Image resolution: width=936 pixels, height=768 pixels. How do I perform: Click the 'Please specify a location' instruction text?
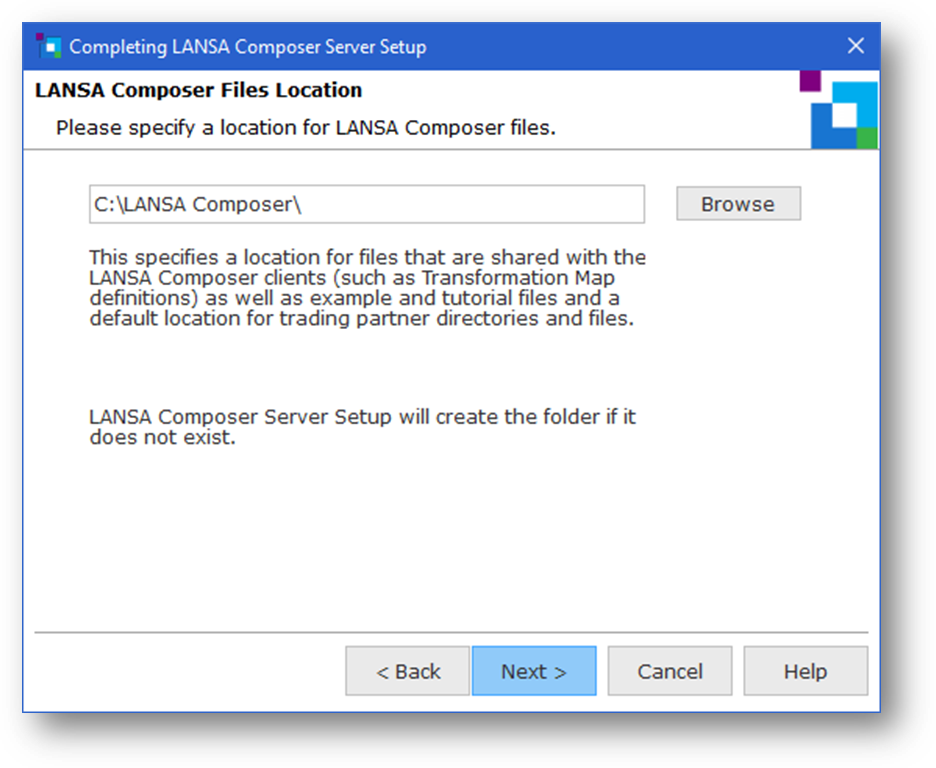pyautogui.click(x=305, y=128)
